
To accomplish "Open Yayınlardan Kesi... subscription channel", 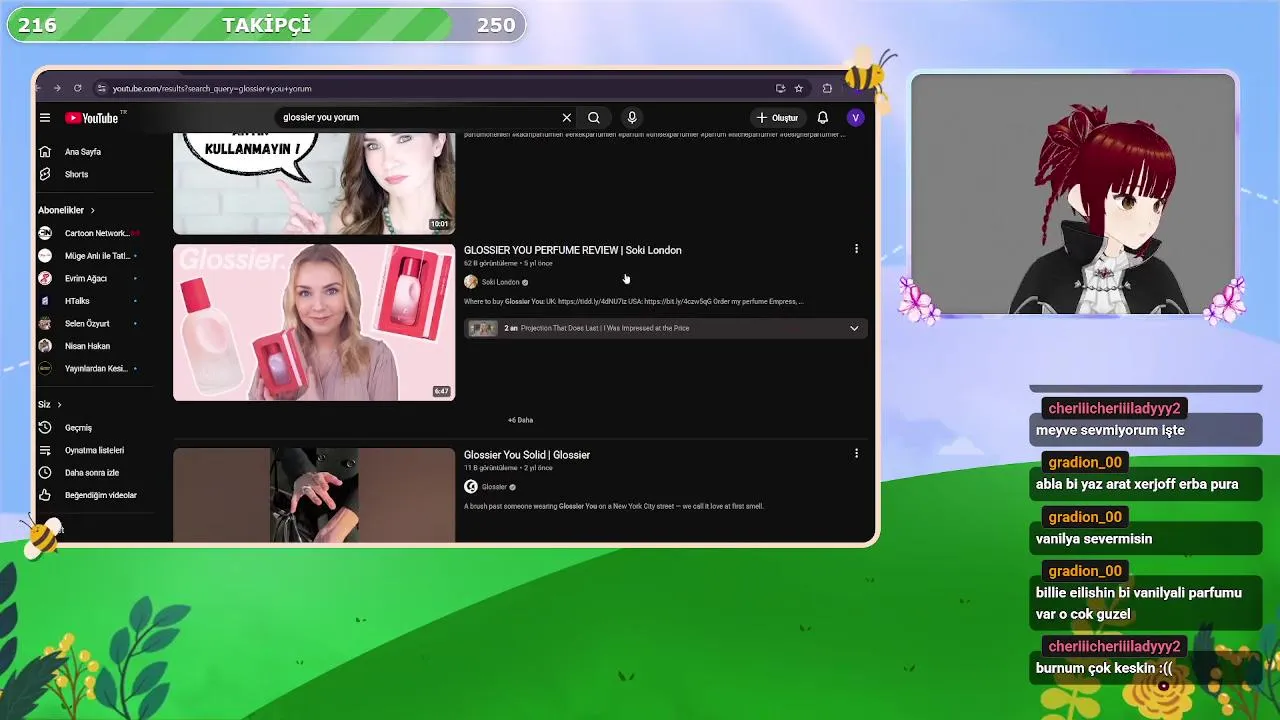I will point(88,369).
